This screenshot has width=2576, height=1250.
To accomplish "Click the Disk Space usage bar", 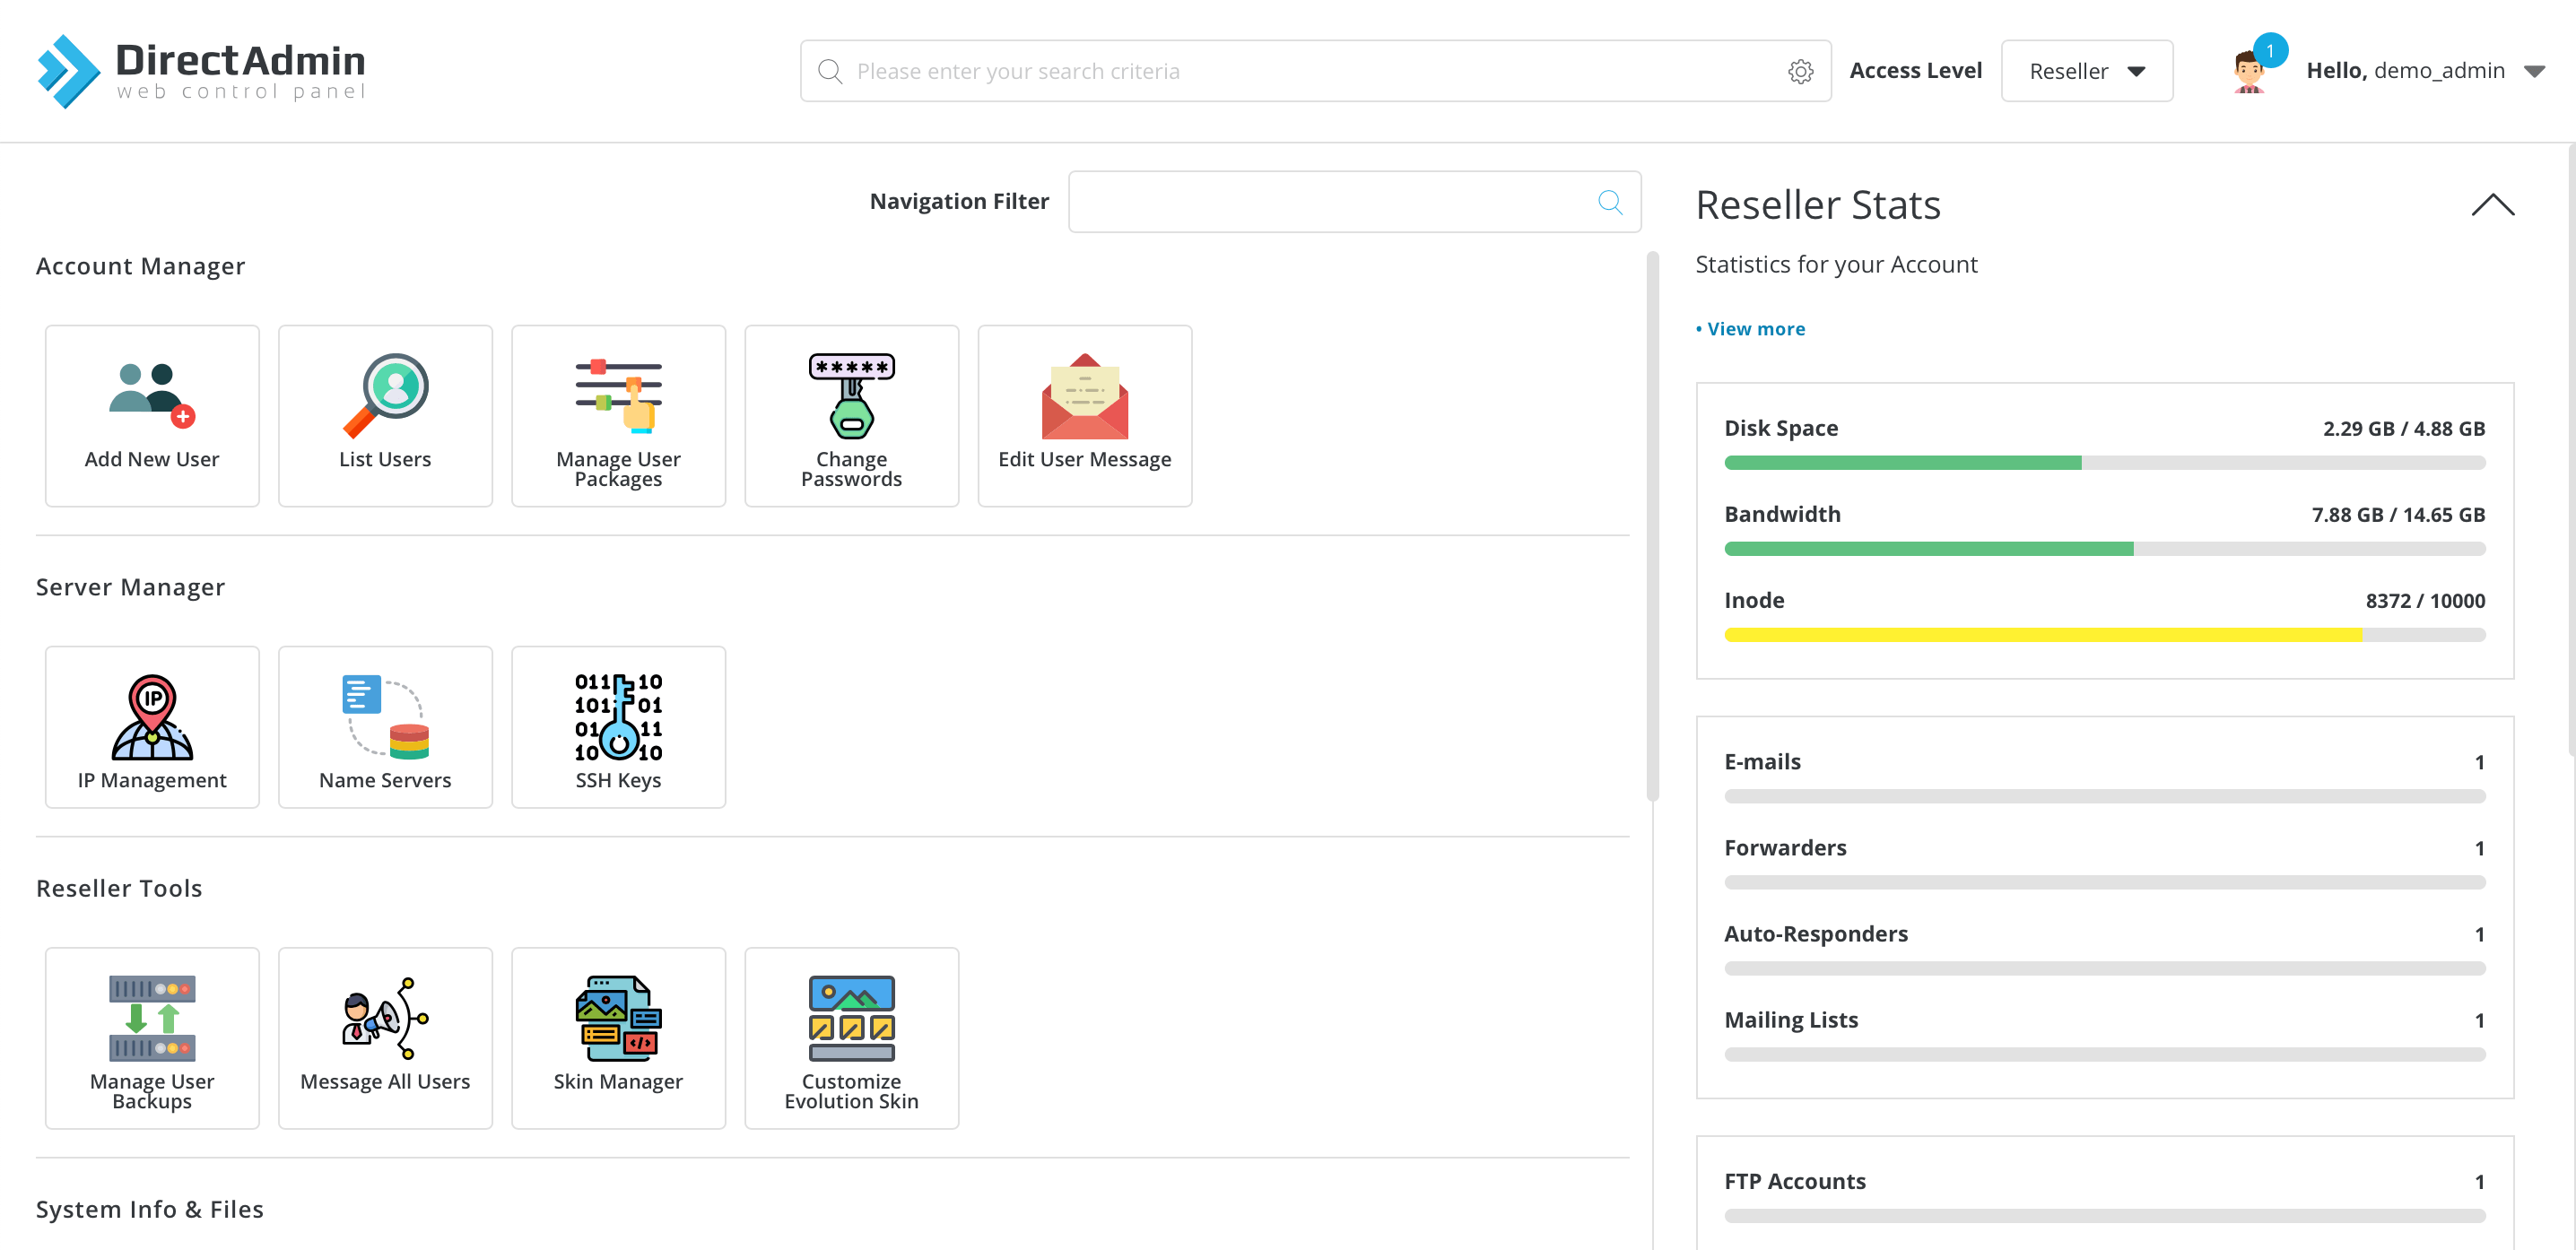I will pyautogui.click(x=2104, y=463).
